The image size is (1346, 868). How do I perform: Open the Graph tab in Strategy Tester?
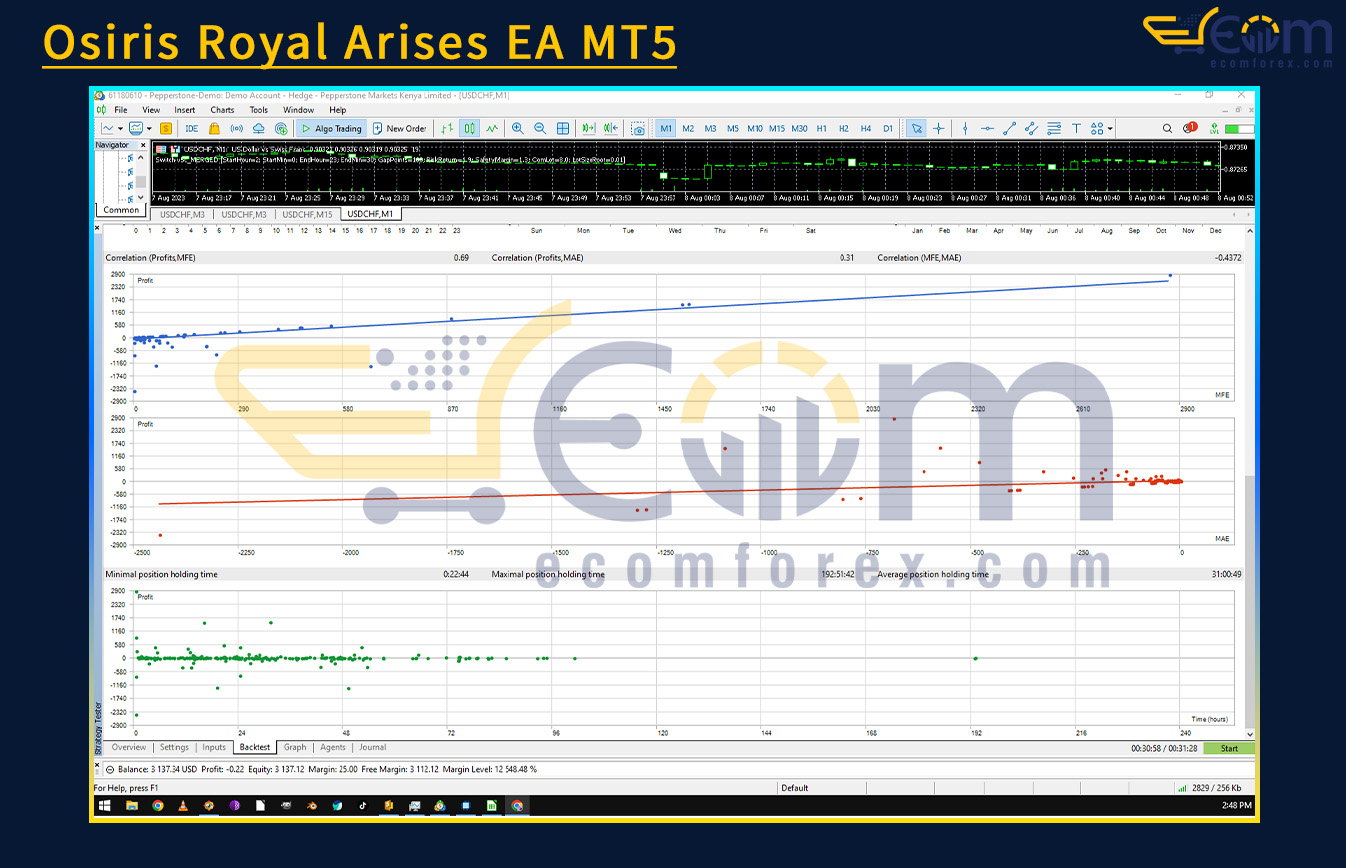pos(295,748)
